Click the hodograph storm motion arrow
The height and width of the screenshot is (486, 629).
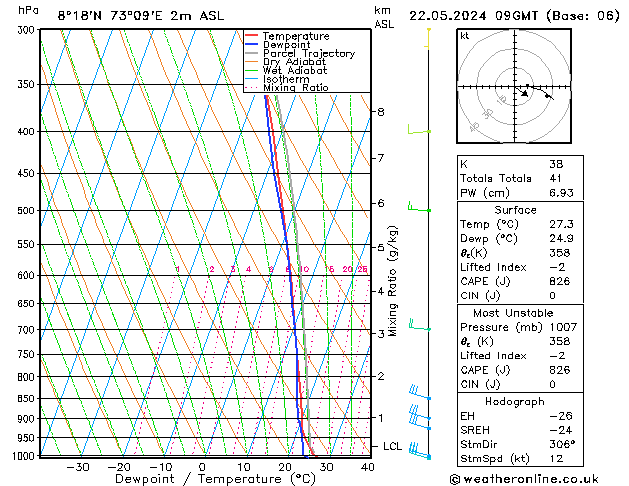point(521,92)
